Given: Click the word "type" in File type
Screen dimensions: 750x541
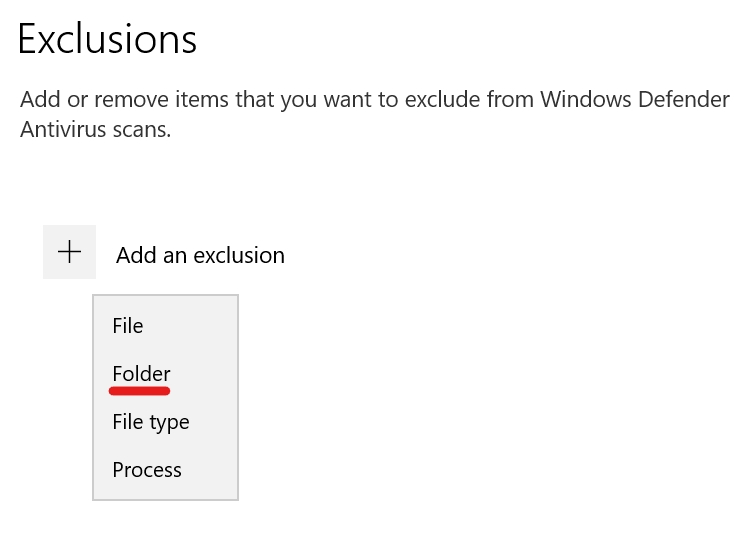Looking at the screenshot, I should pyautogui.click(x=169, y=423).
